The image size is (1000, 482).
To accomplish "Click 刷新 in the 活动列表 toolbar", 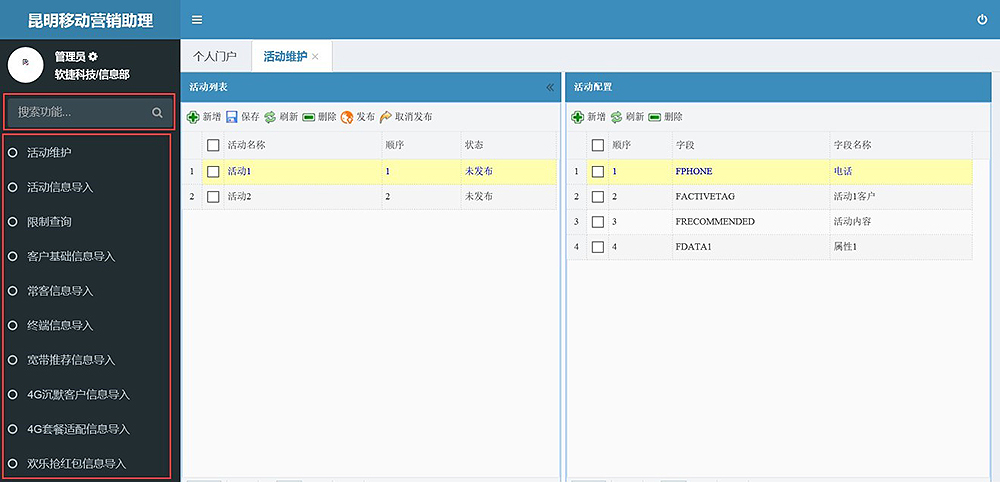I will pos(281,117).
